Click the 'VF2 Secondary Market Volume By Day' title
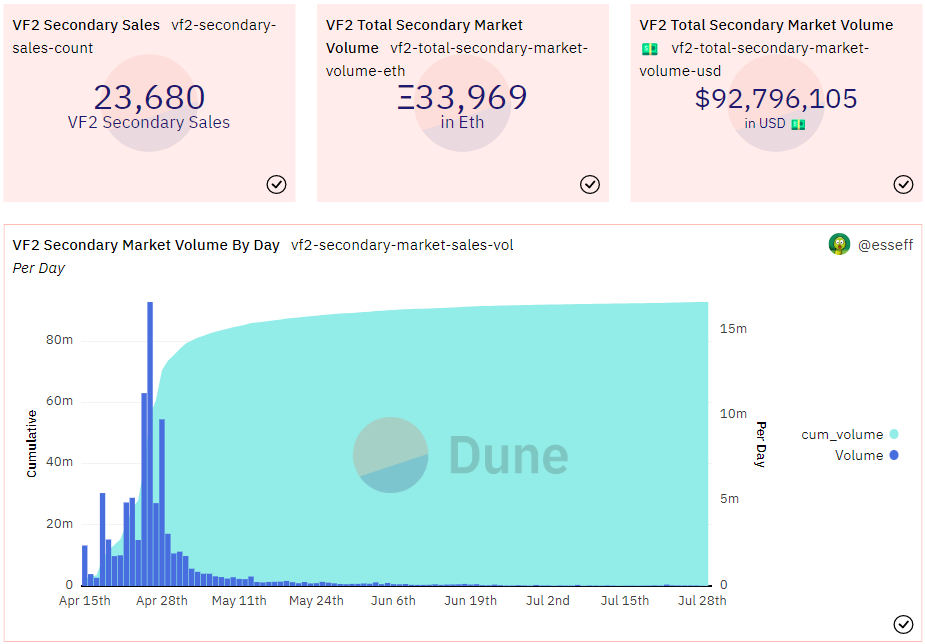The height and width of the screenshot is (644, 925). tap(144, 244)
